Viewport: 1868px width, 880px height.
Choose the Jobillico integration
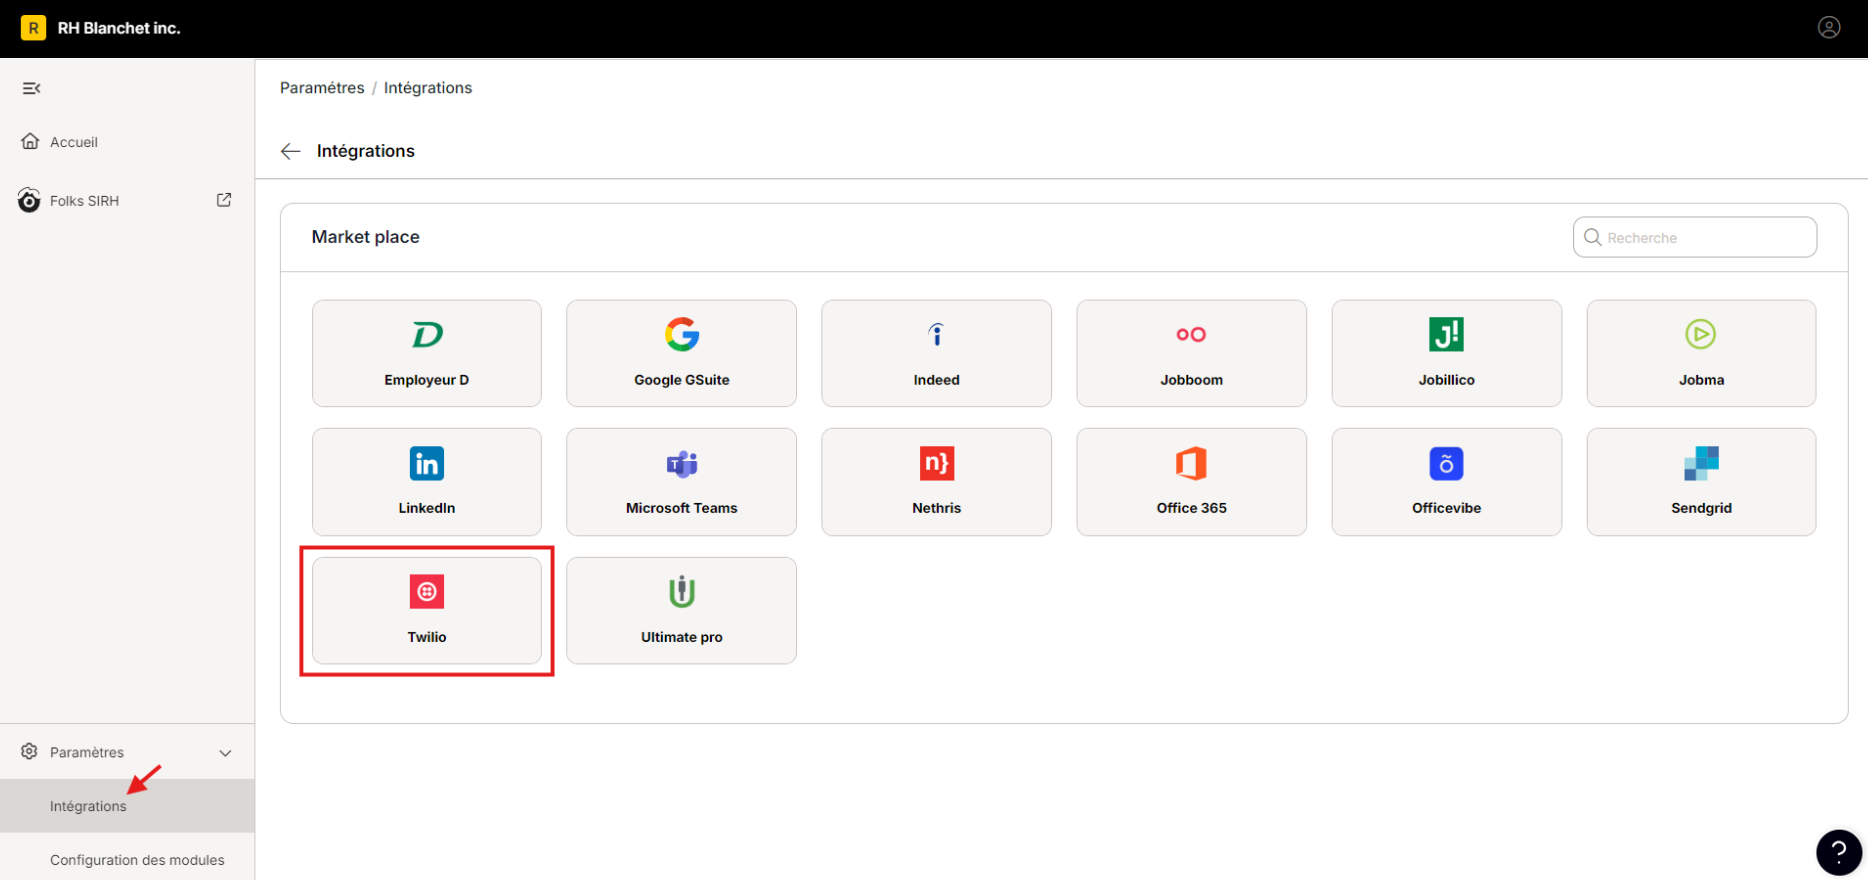1446,353
